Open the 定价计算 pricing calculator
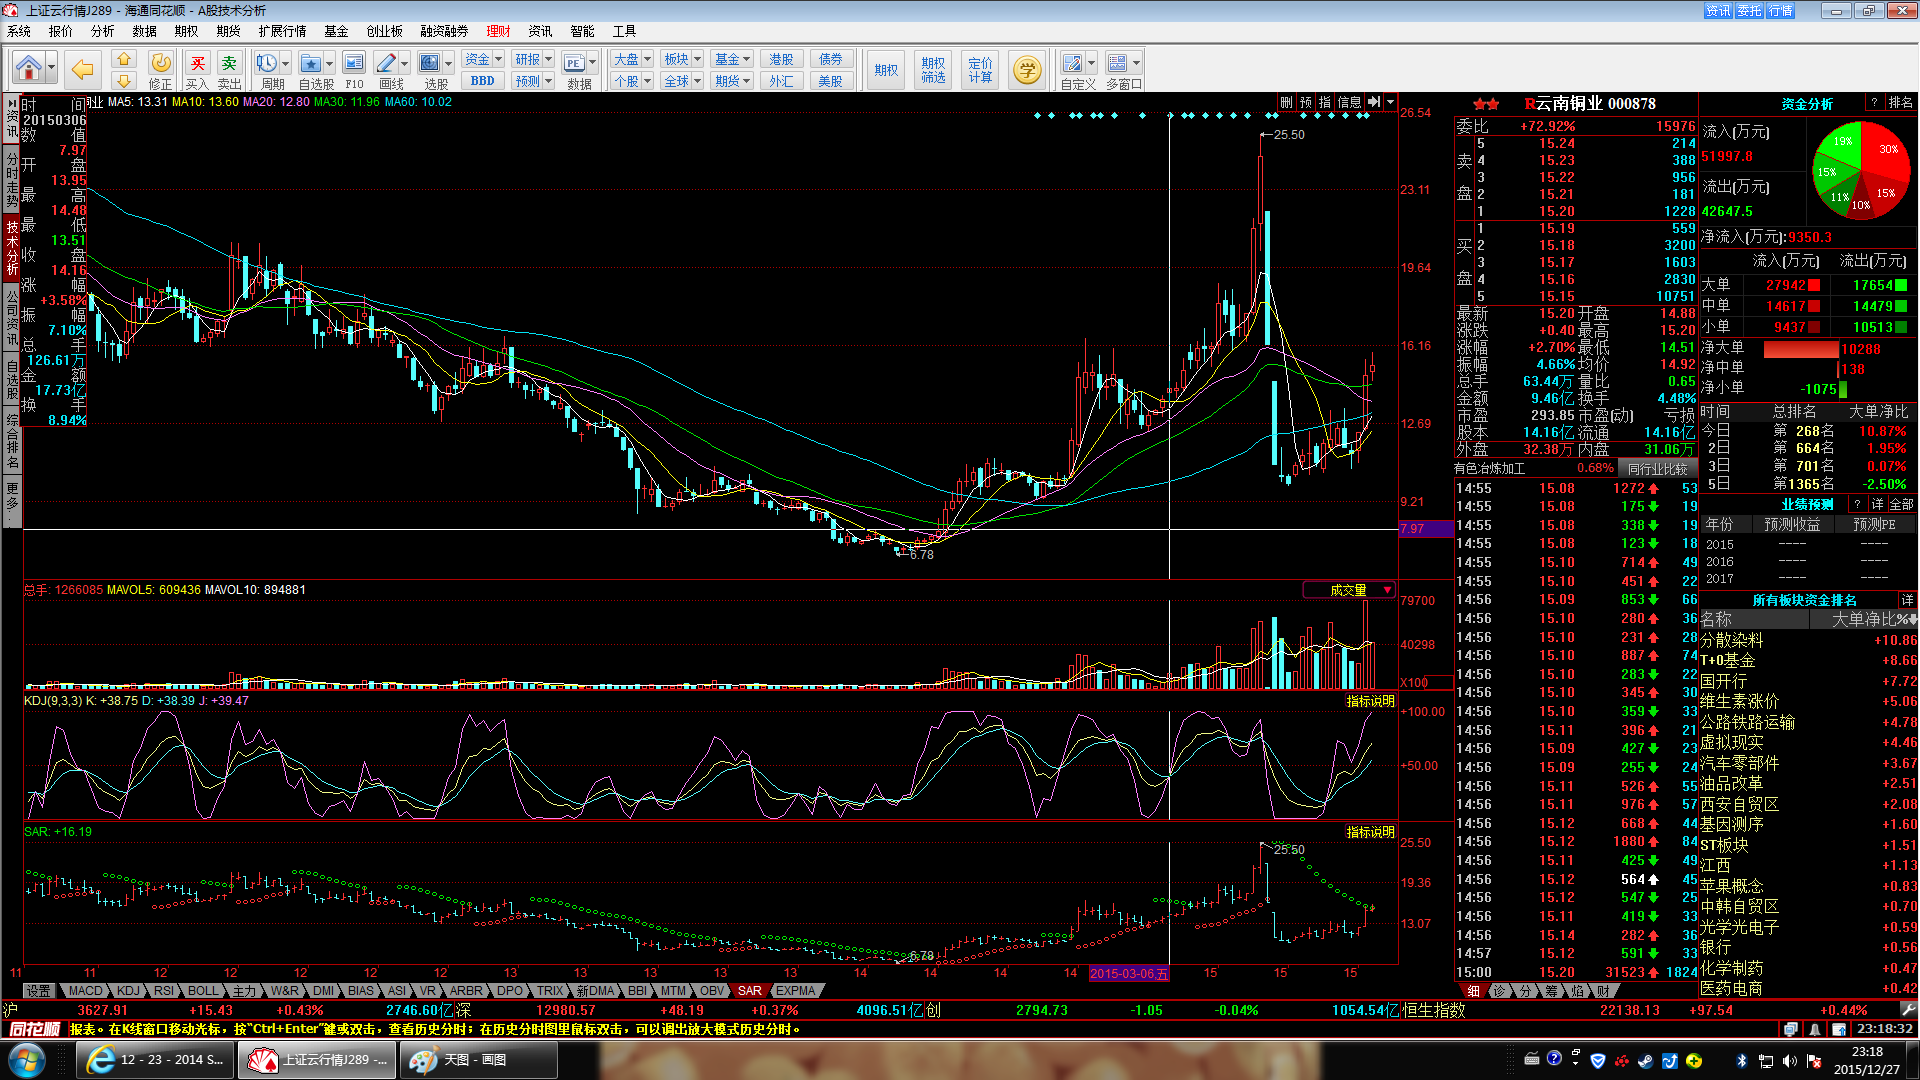This screenshot has height=1080, width=1920. pos(980,70)
